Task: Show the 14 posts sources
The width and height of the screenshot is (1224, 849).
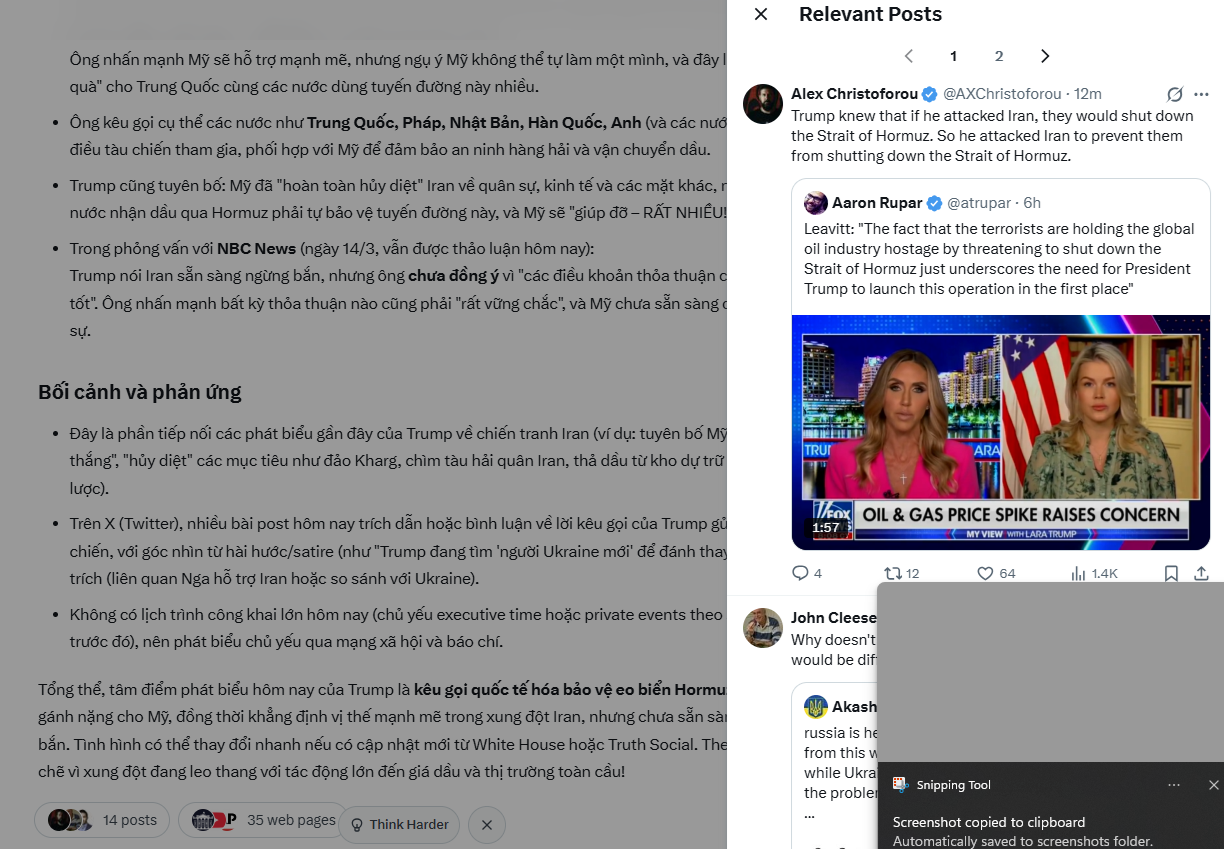Action: [x=102, y=820]
